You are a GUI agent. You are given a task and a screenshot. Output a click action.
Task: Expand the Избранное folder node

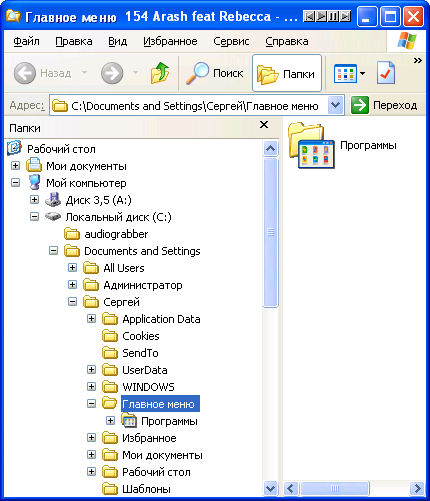pos(91,437)
